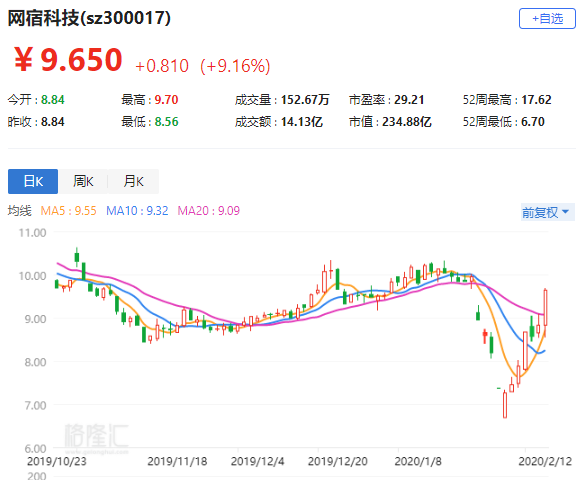582x480 pixels.
Task: Open the 前复权 adjustment dropdown
Action: click(x=547, y=212)
